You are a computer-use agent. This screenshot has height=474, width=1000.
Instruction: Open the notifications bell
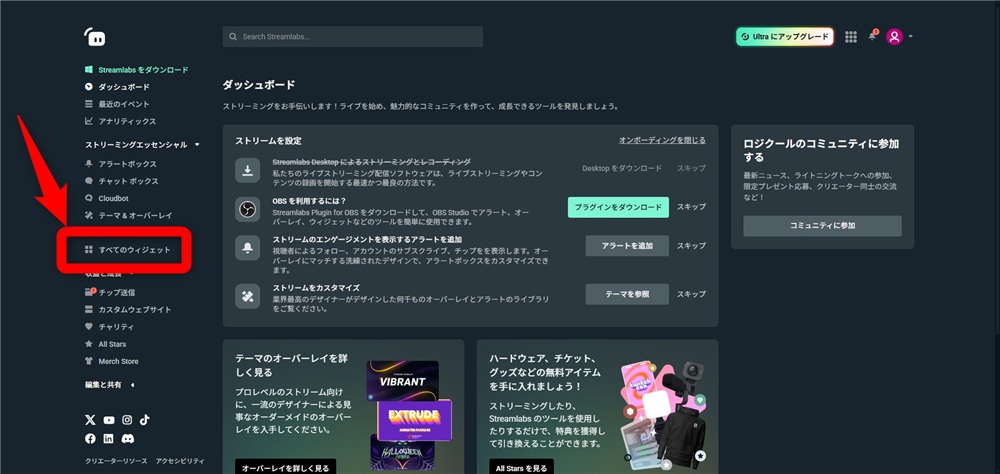tap(872, 36)
